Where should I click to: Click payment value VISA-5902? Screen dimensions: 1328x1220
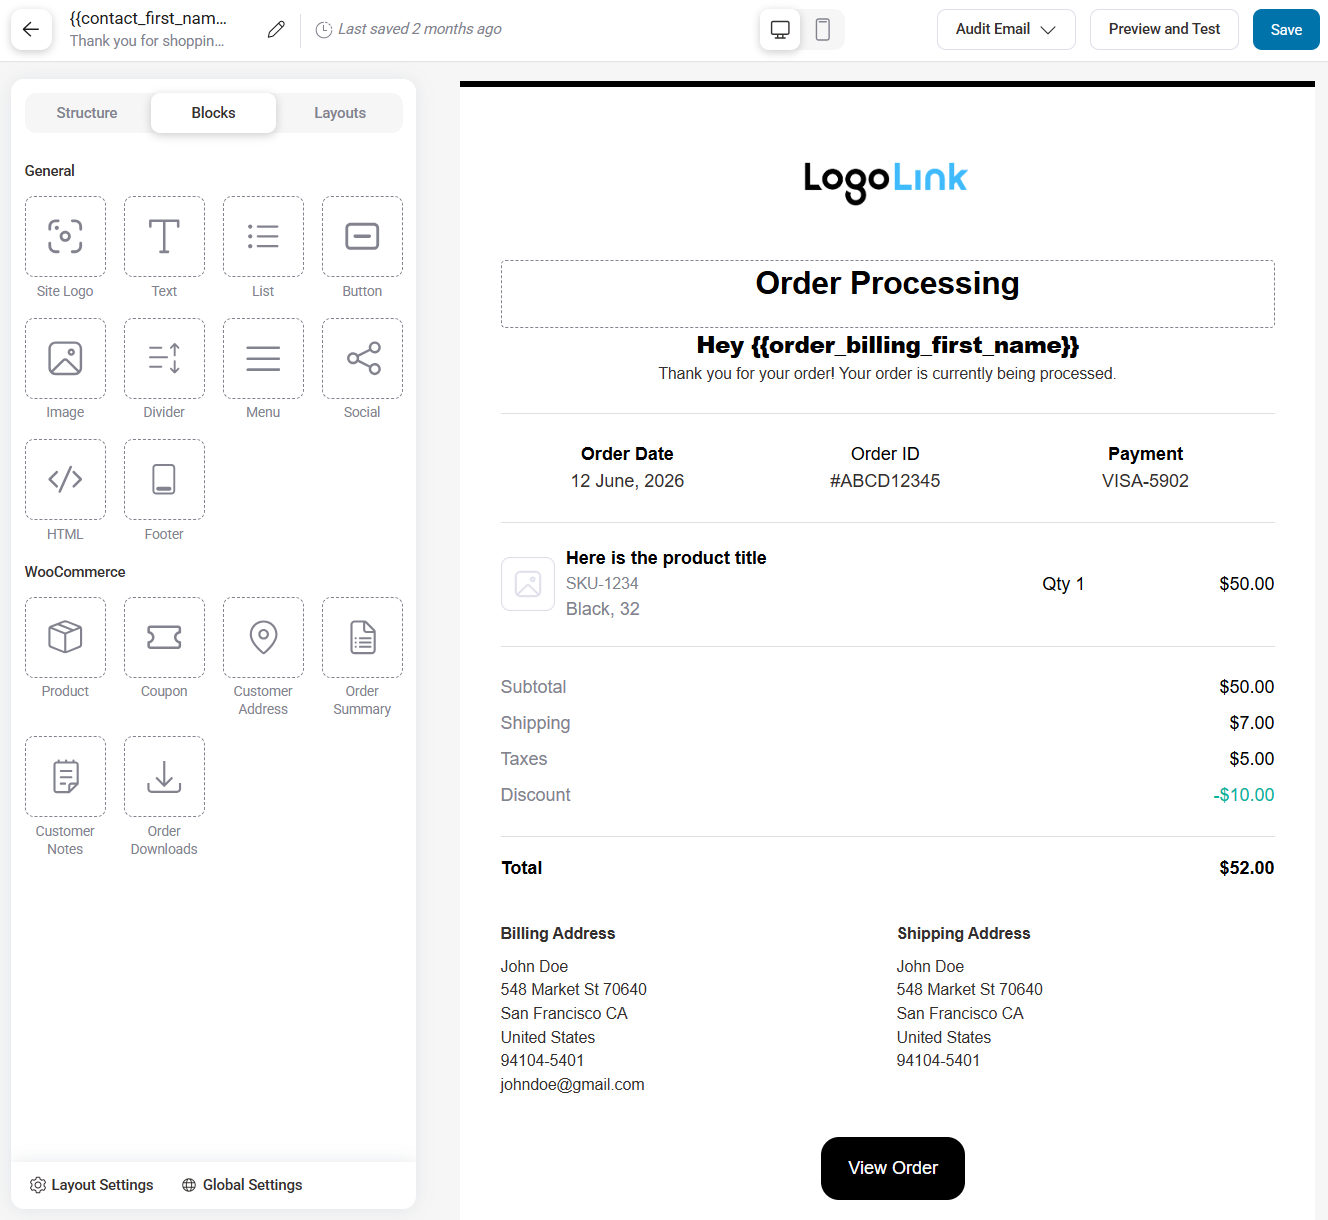click(1145, 481)
